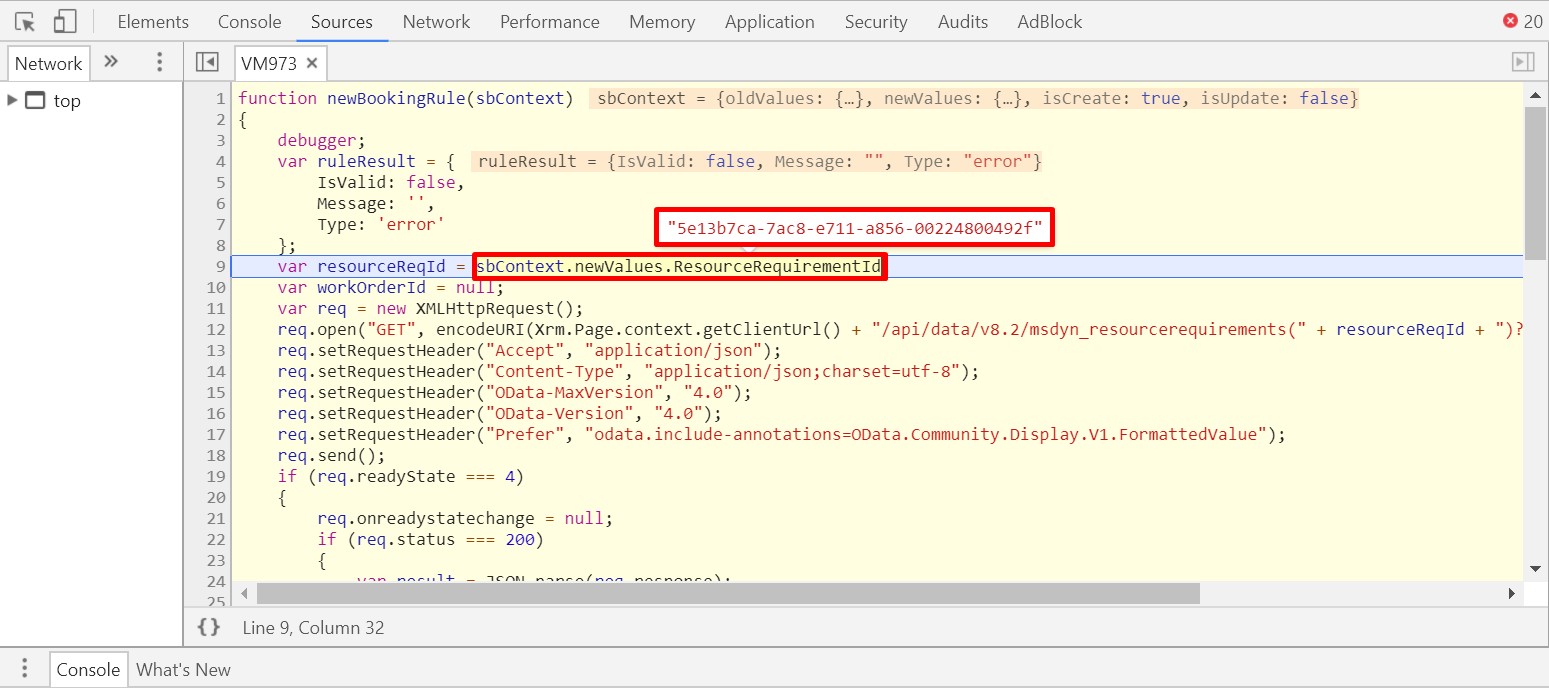Open the What's New drawer tab
Screen dimensions: 1549x688
183,670
